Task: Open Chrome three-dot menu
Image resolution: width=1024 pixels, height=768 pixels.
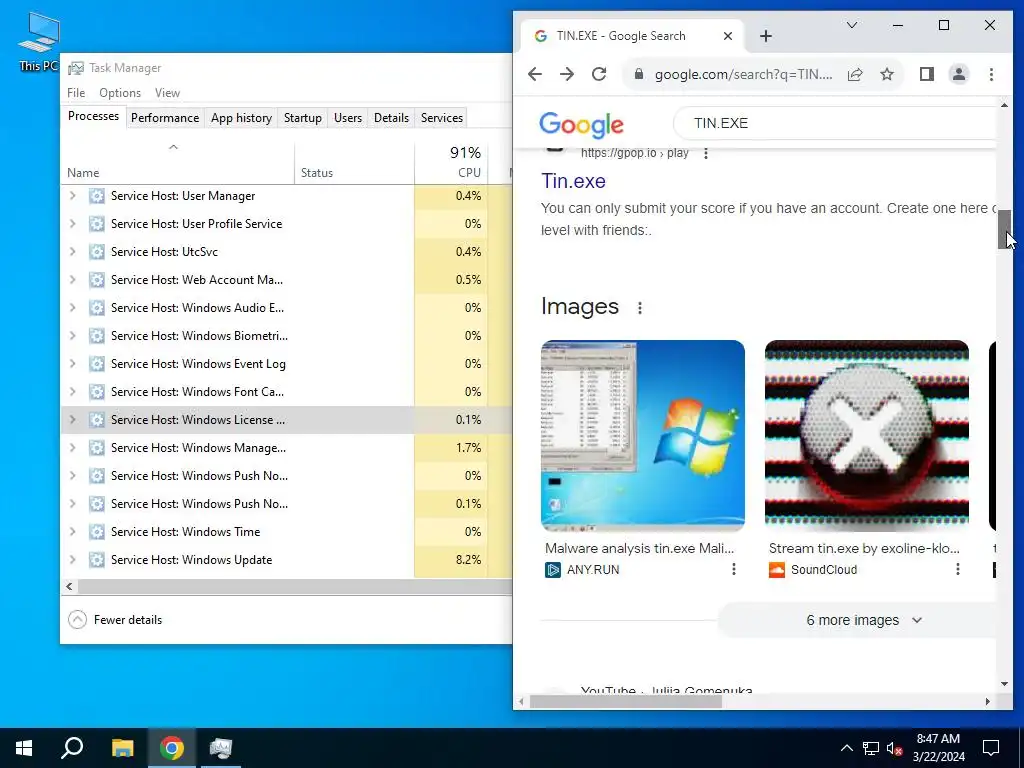Action: pyautogui.click(x=991, y=74)
